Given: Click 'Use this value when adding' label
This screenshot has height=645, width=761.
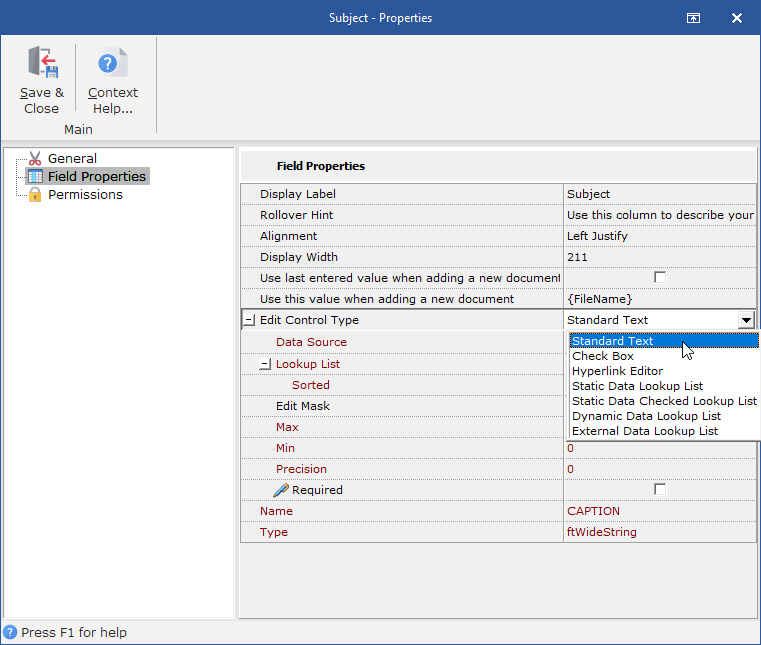Looking at the screenshot, I should tap(387, 299).
